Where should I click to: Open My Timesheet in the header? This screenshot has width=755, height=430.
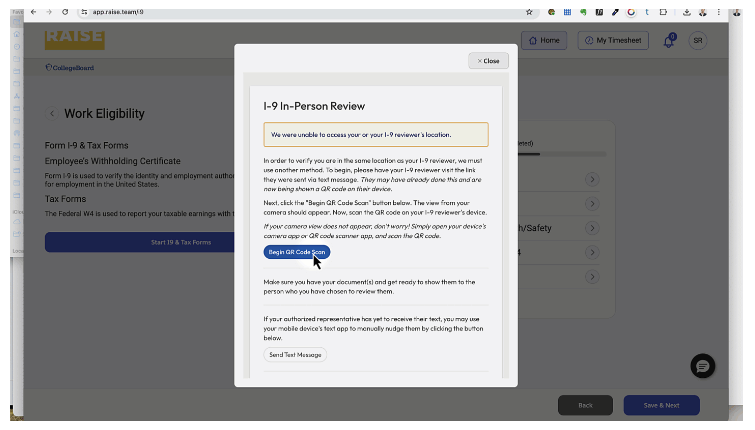coord(614,41)
